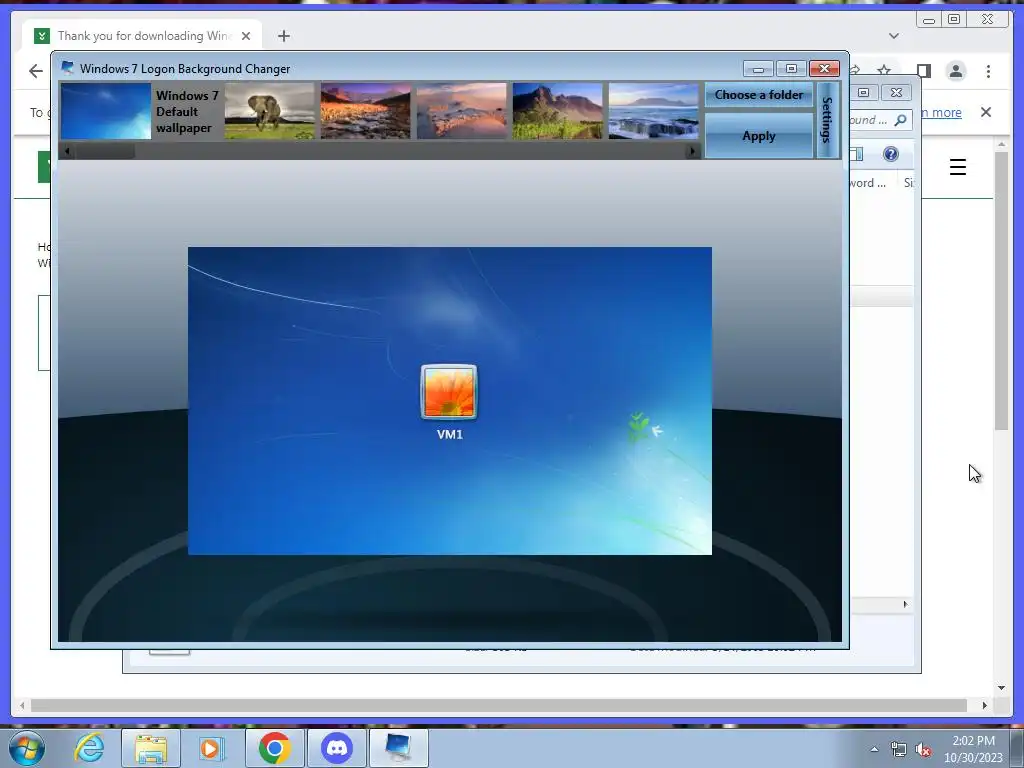Launch Internet Explorer from the taskbar
The width and height of the screenshot is (1024, 768).
(89, 748)
